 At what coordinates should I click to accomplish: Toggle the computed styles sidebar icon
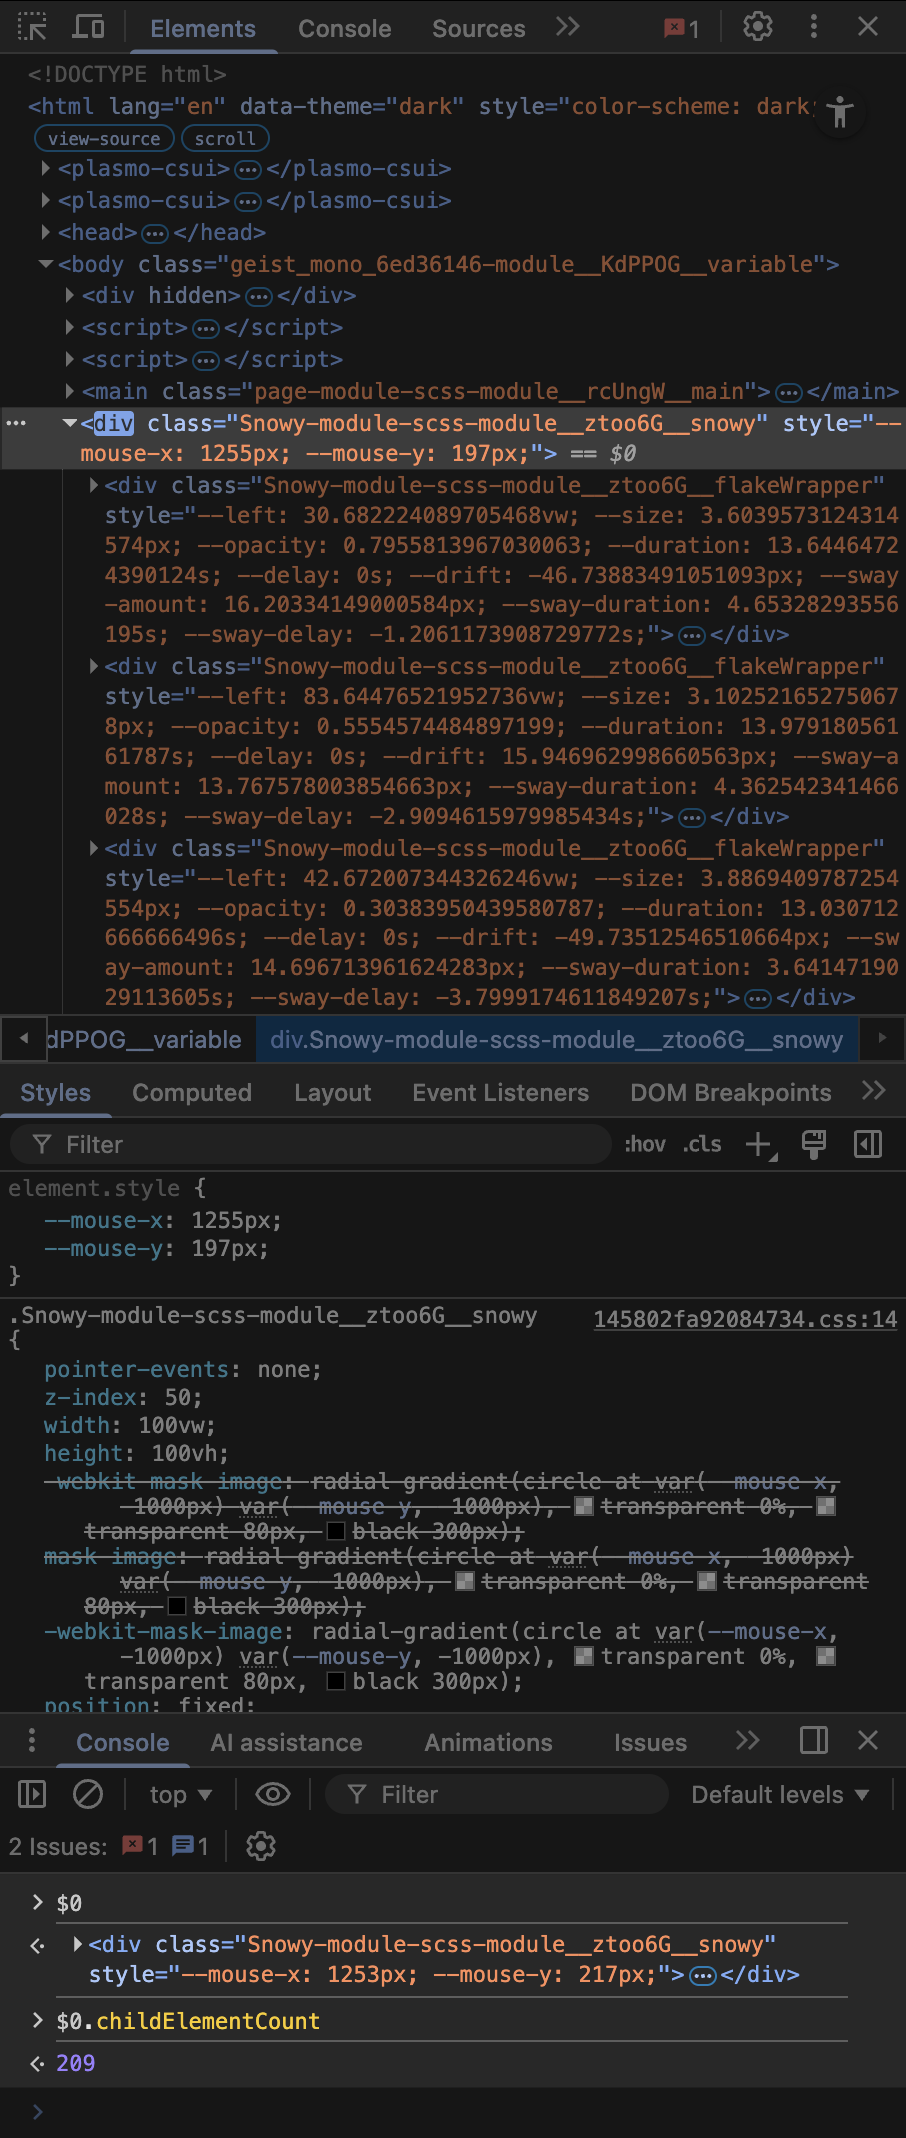(x=868, y=1145)
